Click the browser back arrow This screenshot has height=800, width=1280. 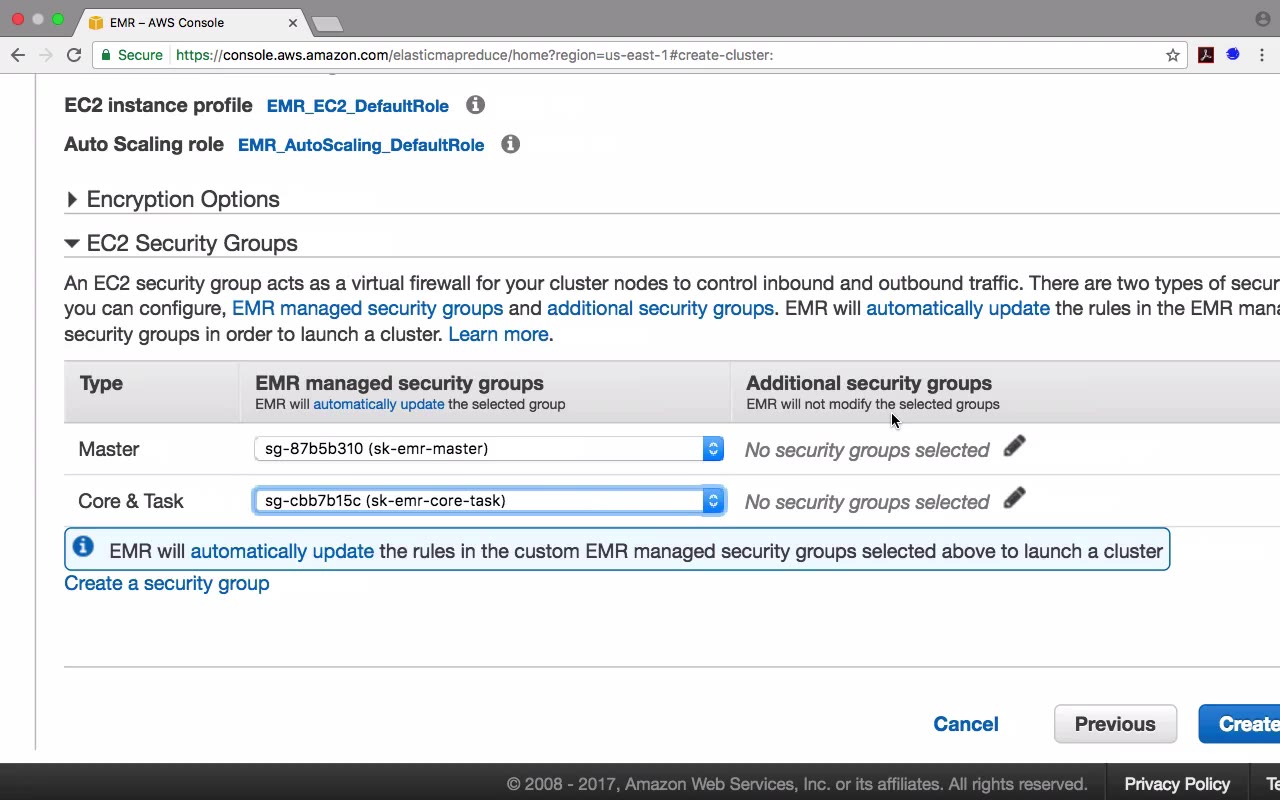[x=18, y=55]
